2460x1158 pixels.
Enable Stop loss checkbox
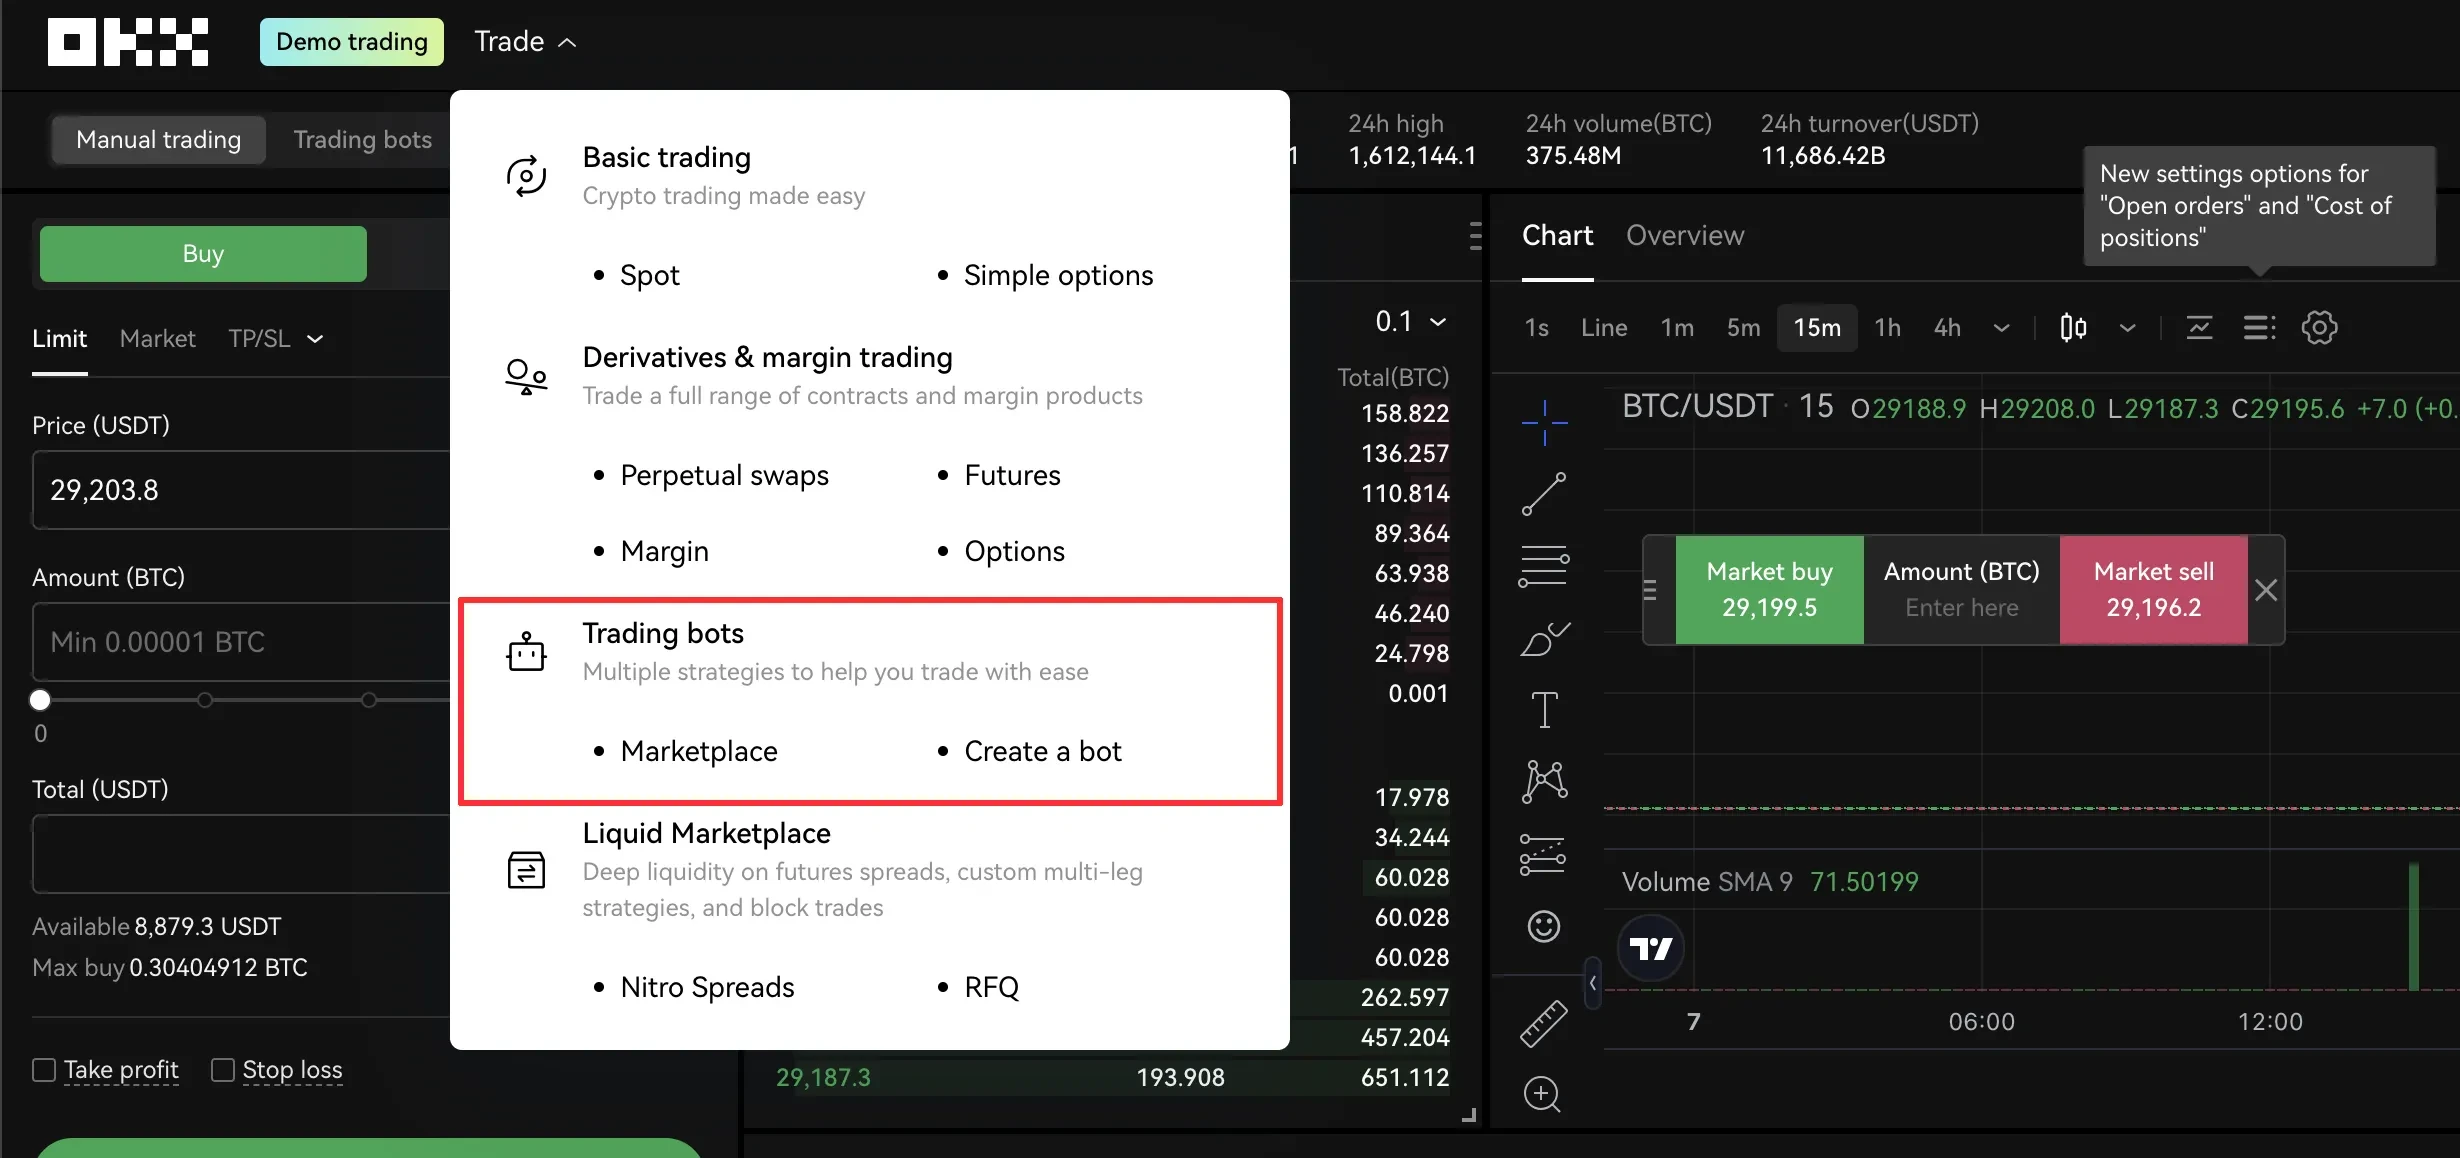click(220, 1069)
